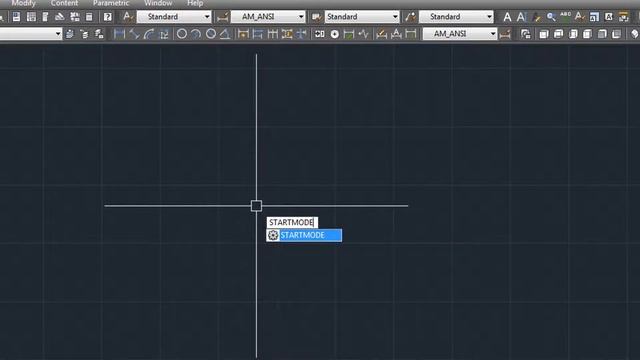
Task: Select the Single Line Text tool
Action: pos(521,17)
